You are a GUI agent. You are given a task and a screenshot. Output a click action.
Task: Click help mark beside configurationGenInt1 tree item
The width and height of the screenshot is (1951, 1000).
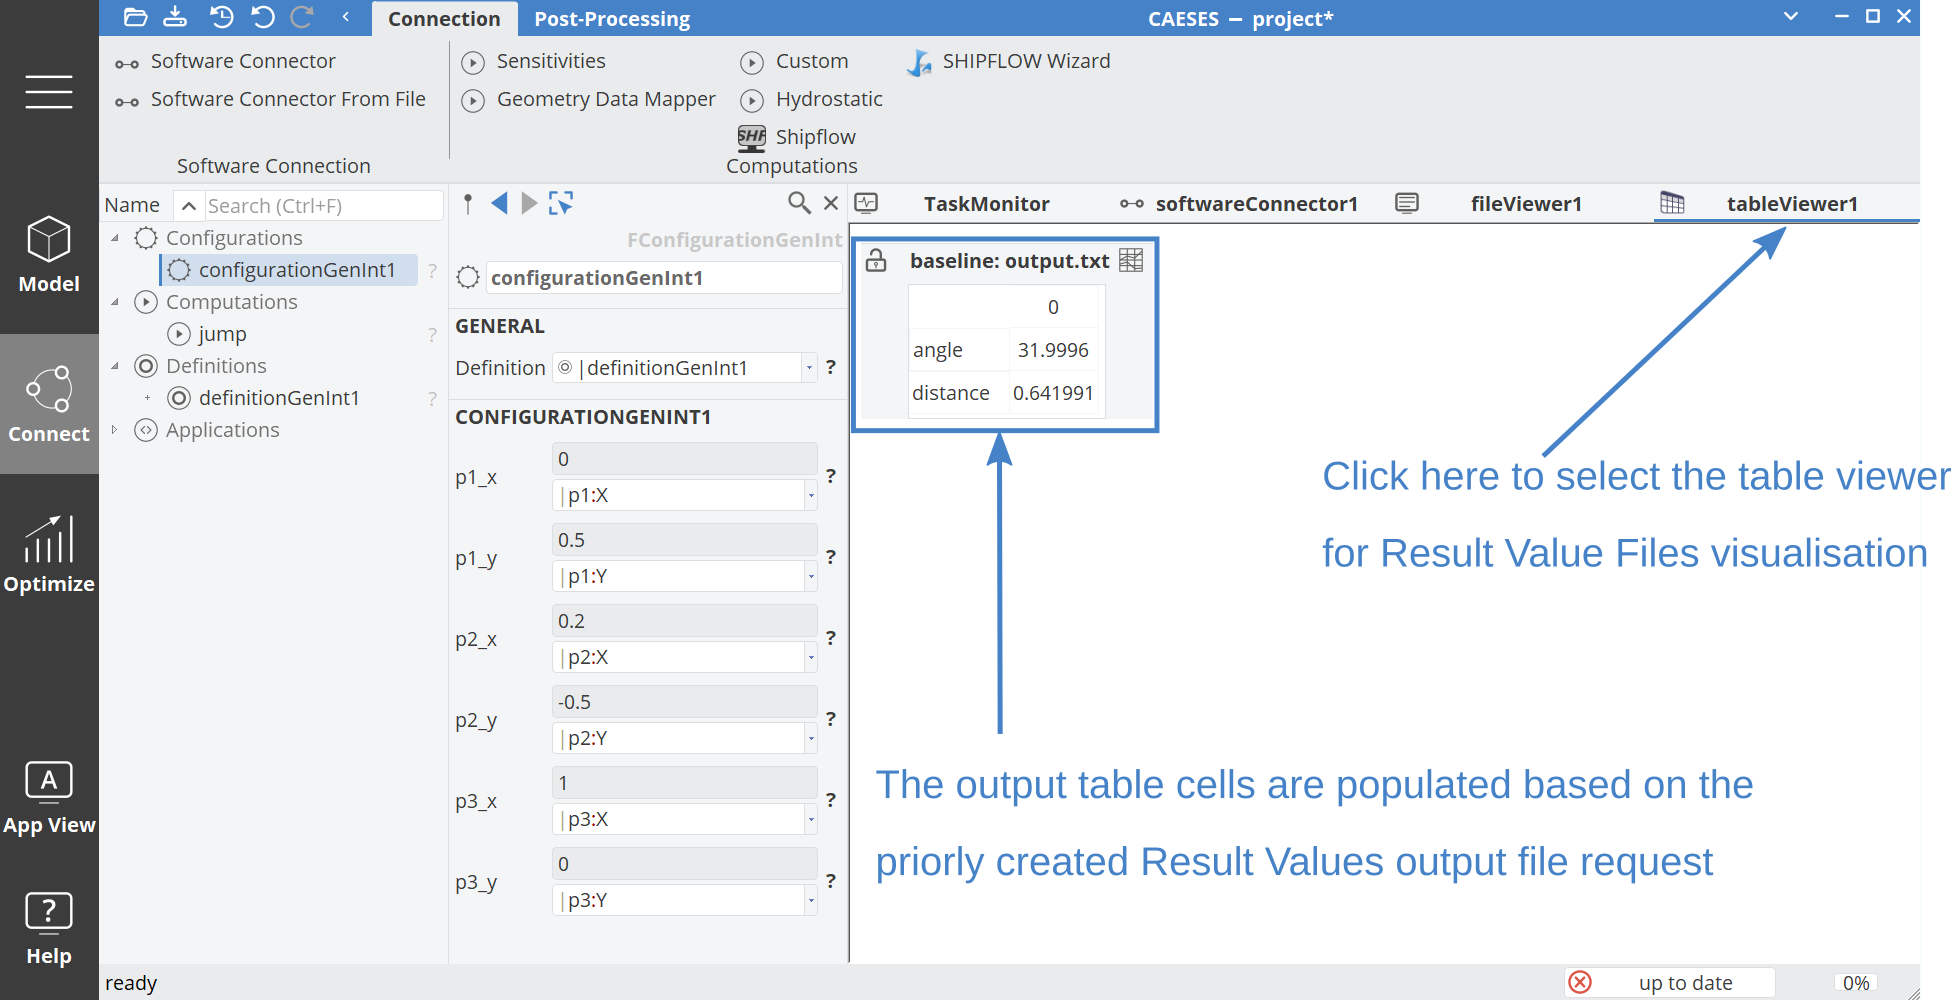click(432, 271)
